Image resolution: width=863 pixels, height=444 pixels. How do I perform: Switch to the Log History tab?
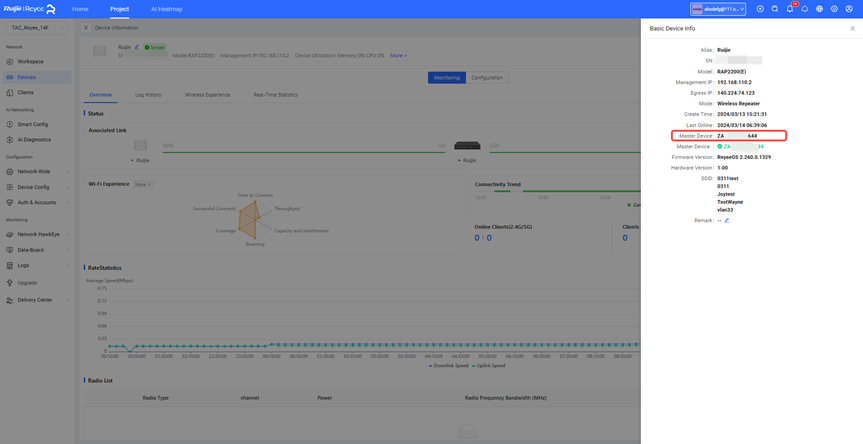point(148,95)
